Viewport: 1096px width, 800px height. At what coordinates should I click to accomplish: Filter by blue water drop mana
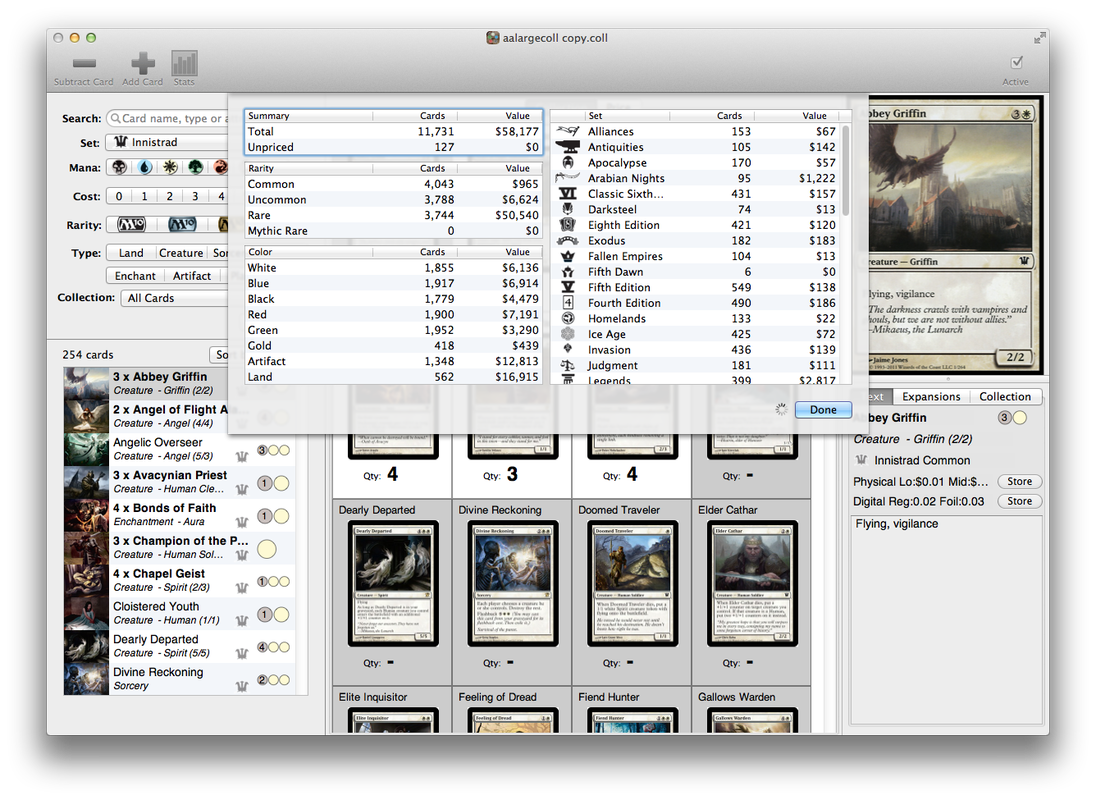coord(145,168)
